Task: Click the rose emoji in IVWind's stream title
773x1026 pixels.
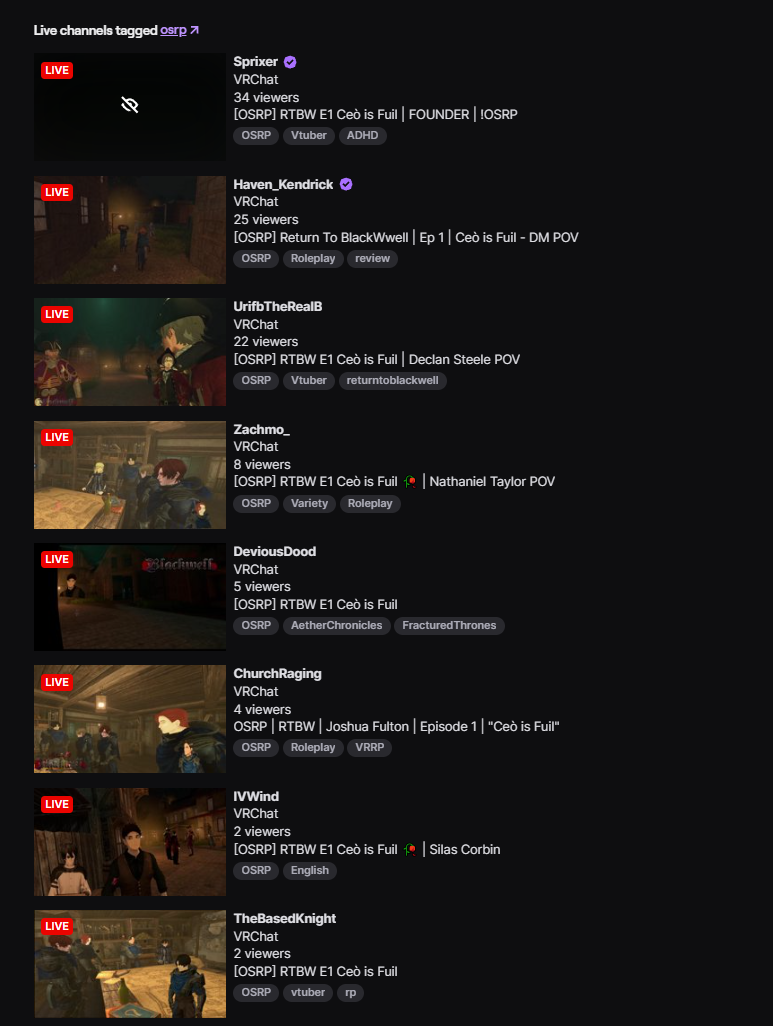Action: click(410, 850)
